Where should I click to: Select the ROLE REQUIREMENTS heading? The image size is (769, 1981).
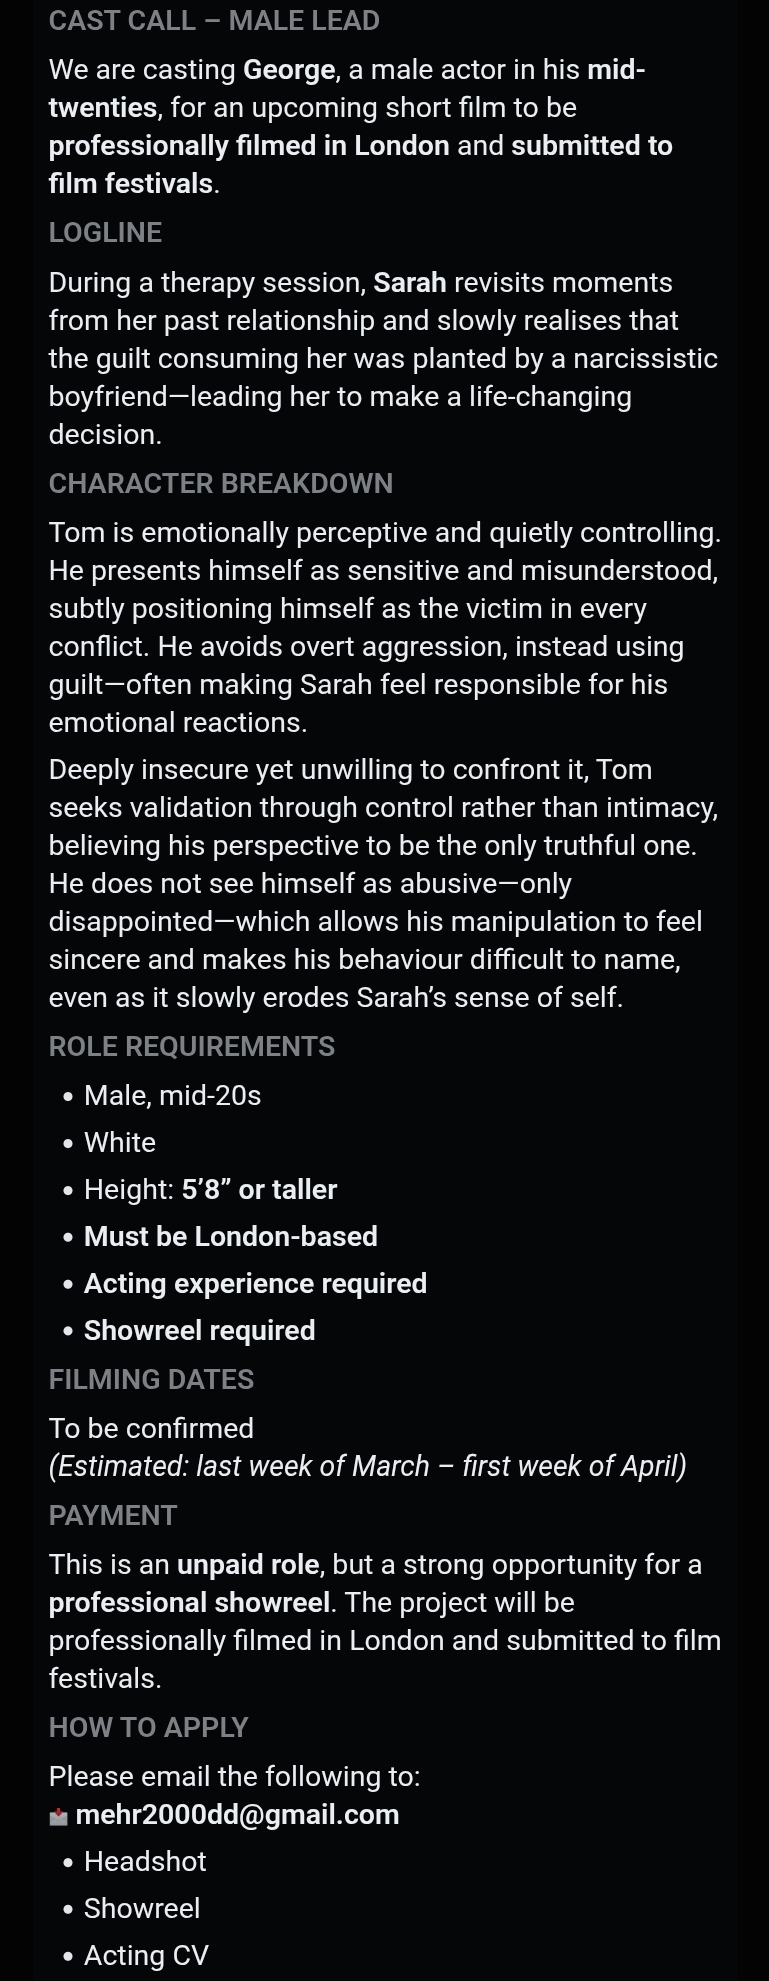click(192, 1046)
